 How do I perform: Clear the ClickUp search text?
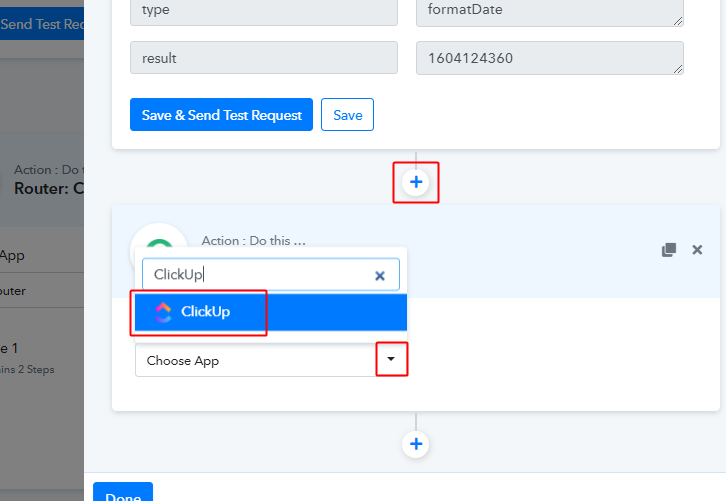380,276
